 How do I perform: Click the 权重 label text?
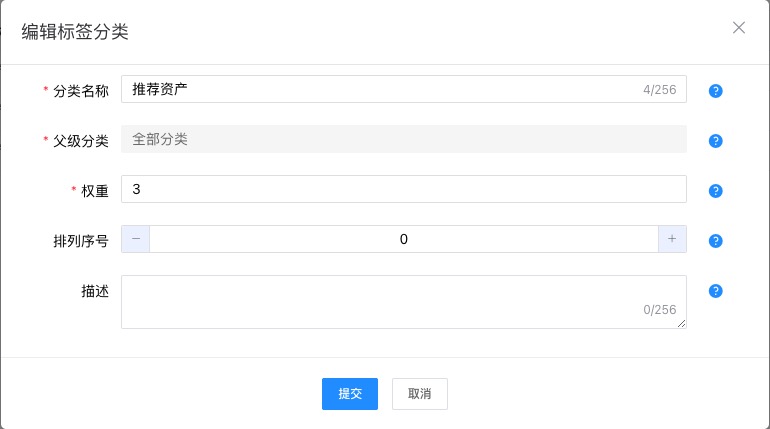click(x=95, y=190)
